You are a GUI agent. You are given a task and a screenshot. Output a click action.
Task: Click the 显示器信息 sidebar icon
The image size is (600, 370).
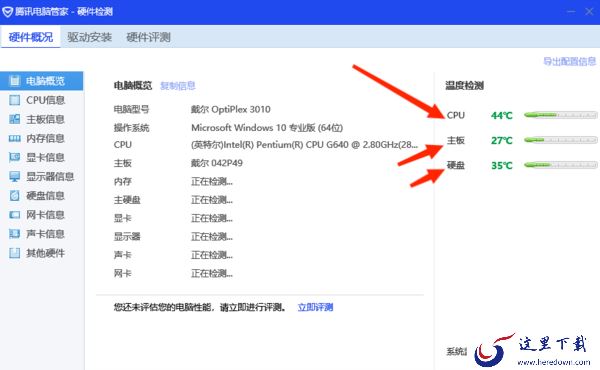(15, 176)
